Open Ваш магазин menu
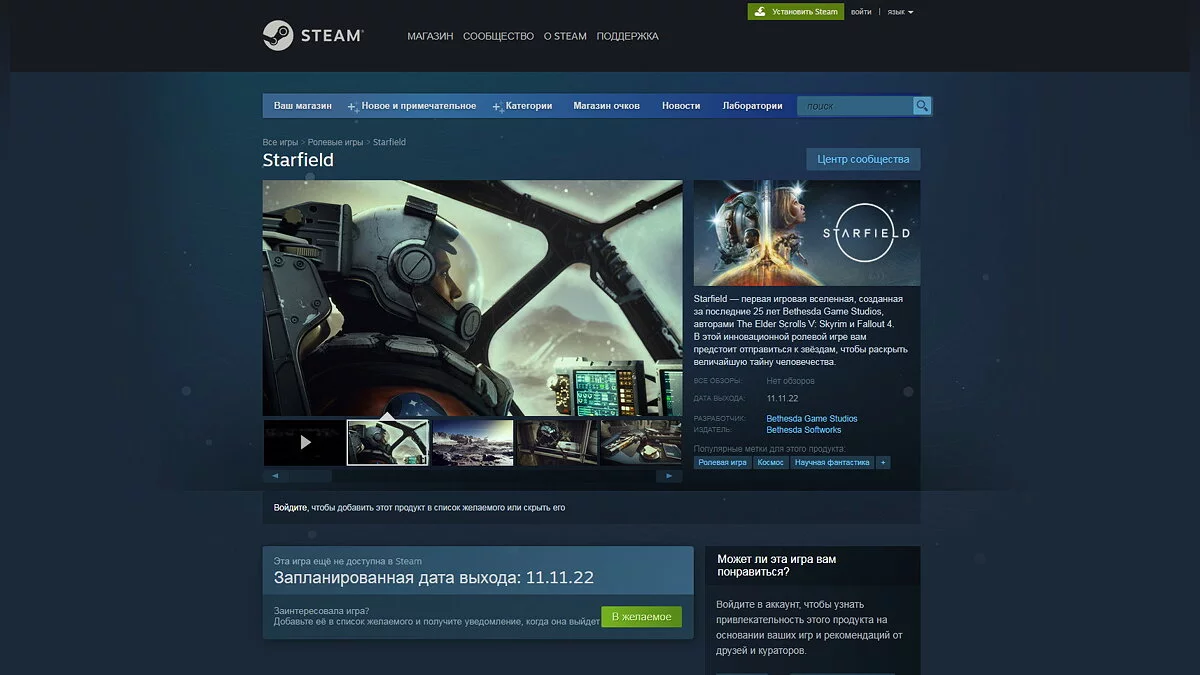Screen dimensions: 1200x675 [x=303, y=106]
